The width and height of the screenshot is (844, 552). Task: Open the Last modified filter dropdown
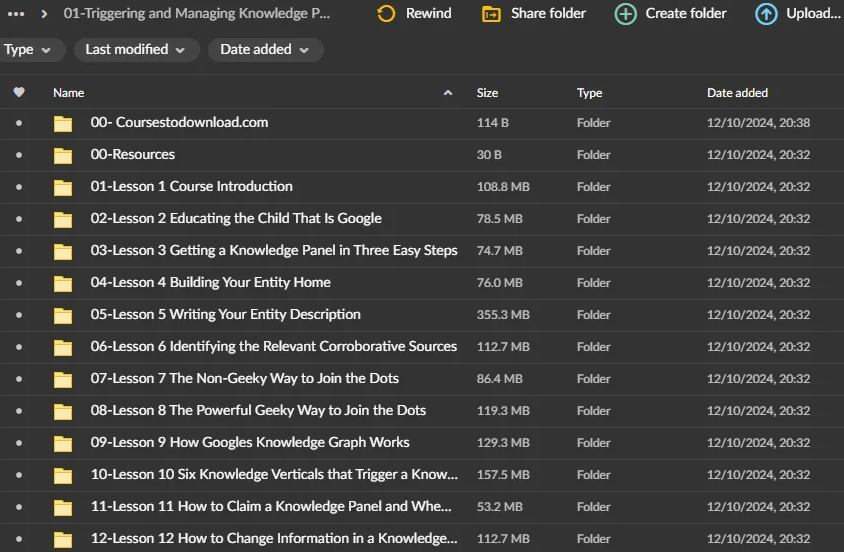136,49
